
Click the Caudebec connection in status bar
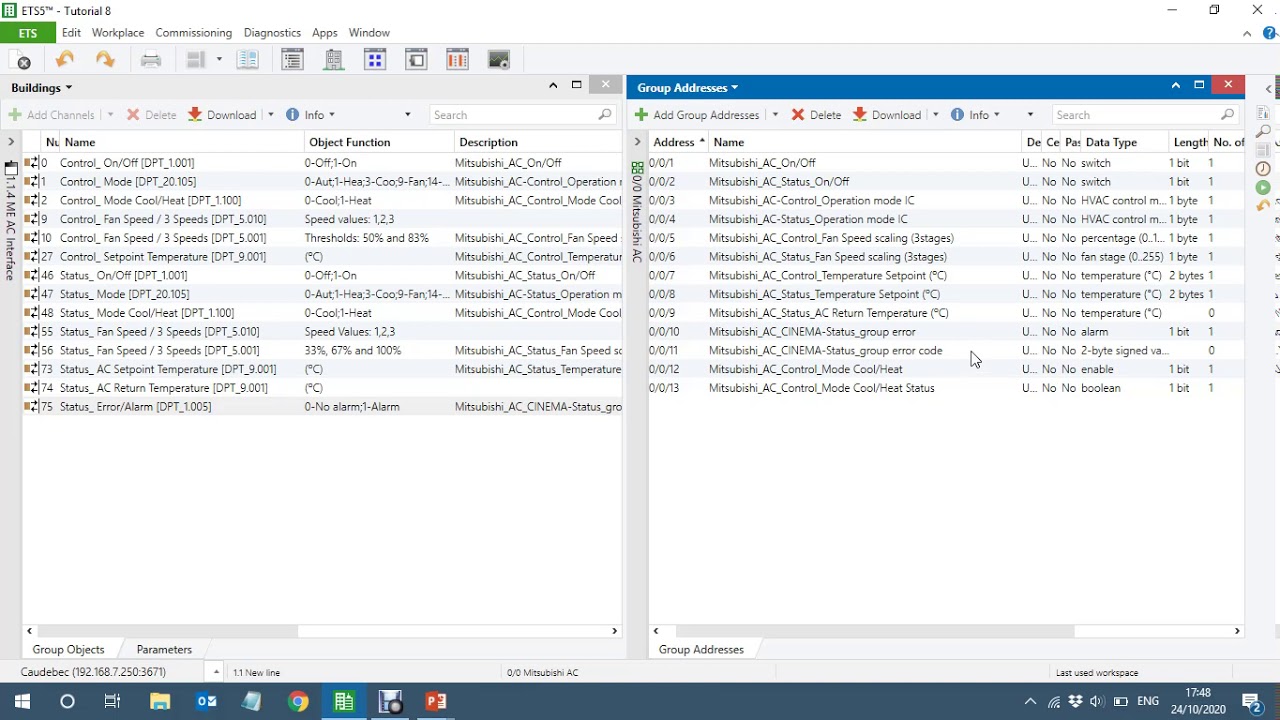(x=93, y=673)
